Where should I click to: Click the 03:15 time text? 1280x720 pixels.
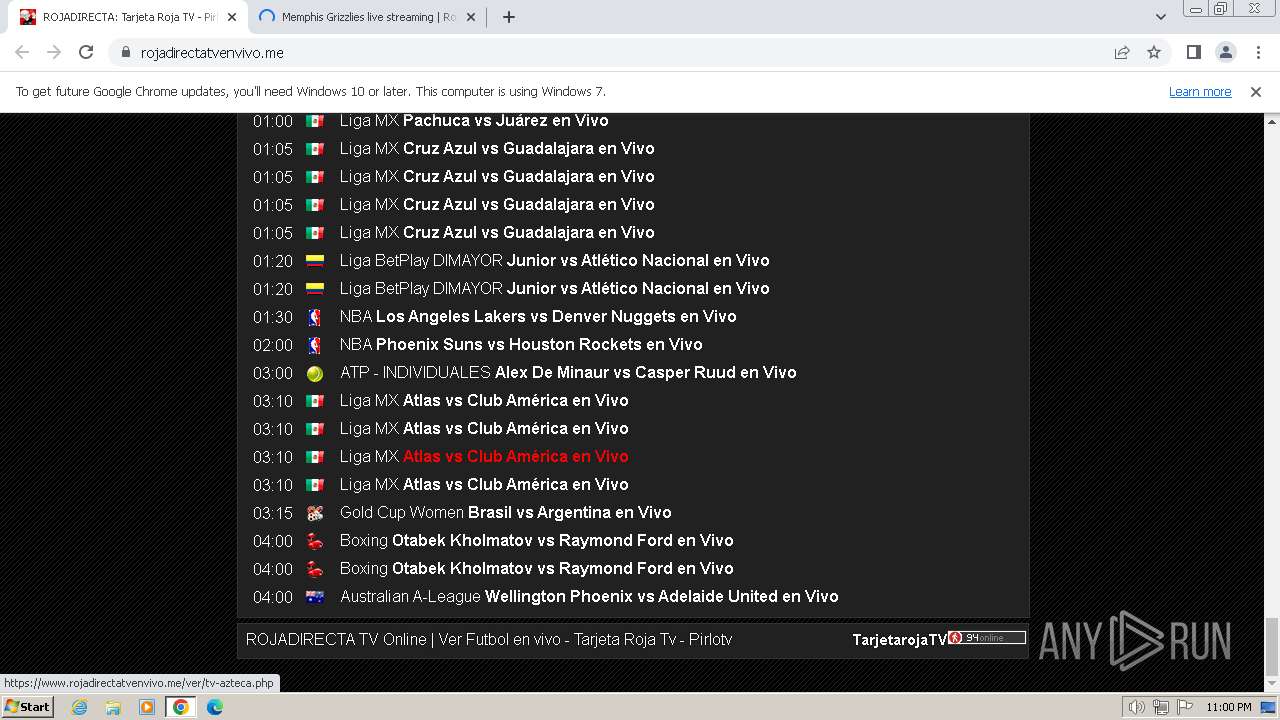(273, 513)
